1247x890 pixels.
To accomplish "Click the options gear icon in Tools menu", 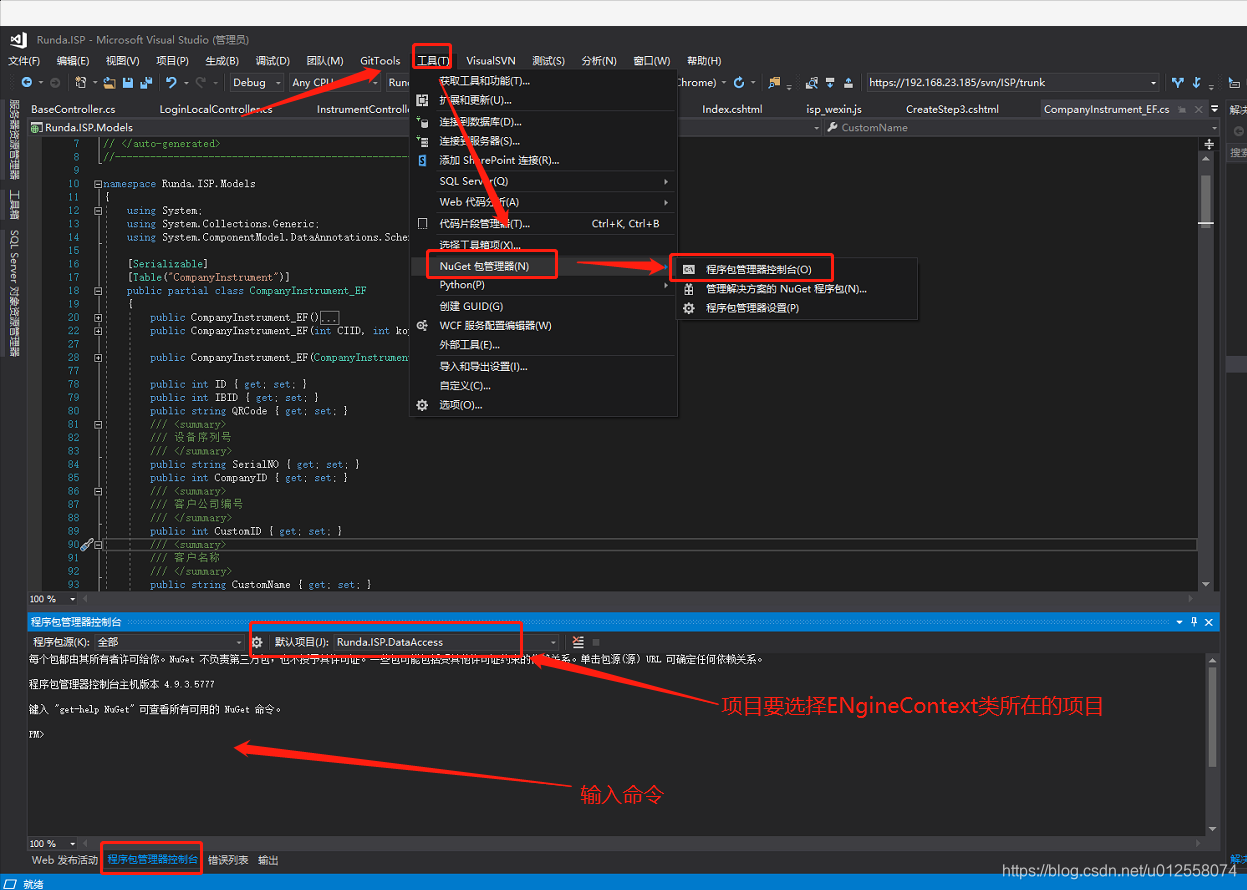I will 422,405.
